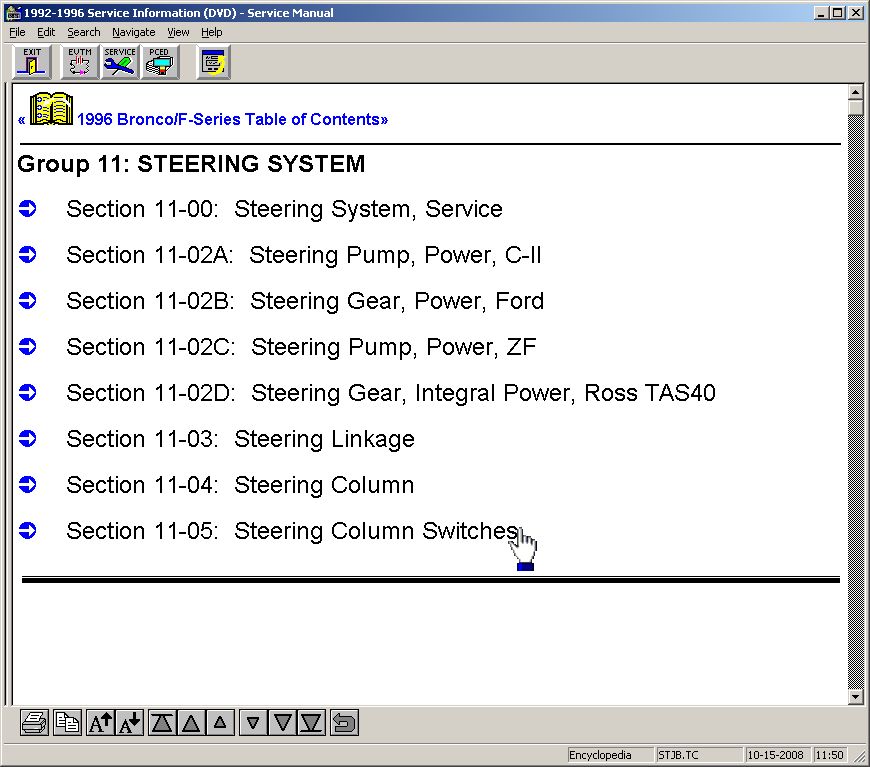Click the application icon in the title bar
Screen dimensions: 870x767
[x=13, y=12]
